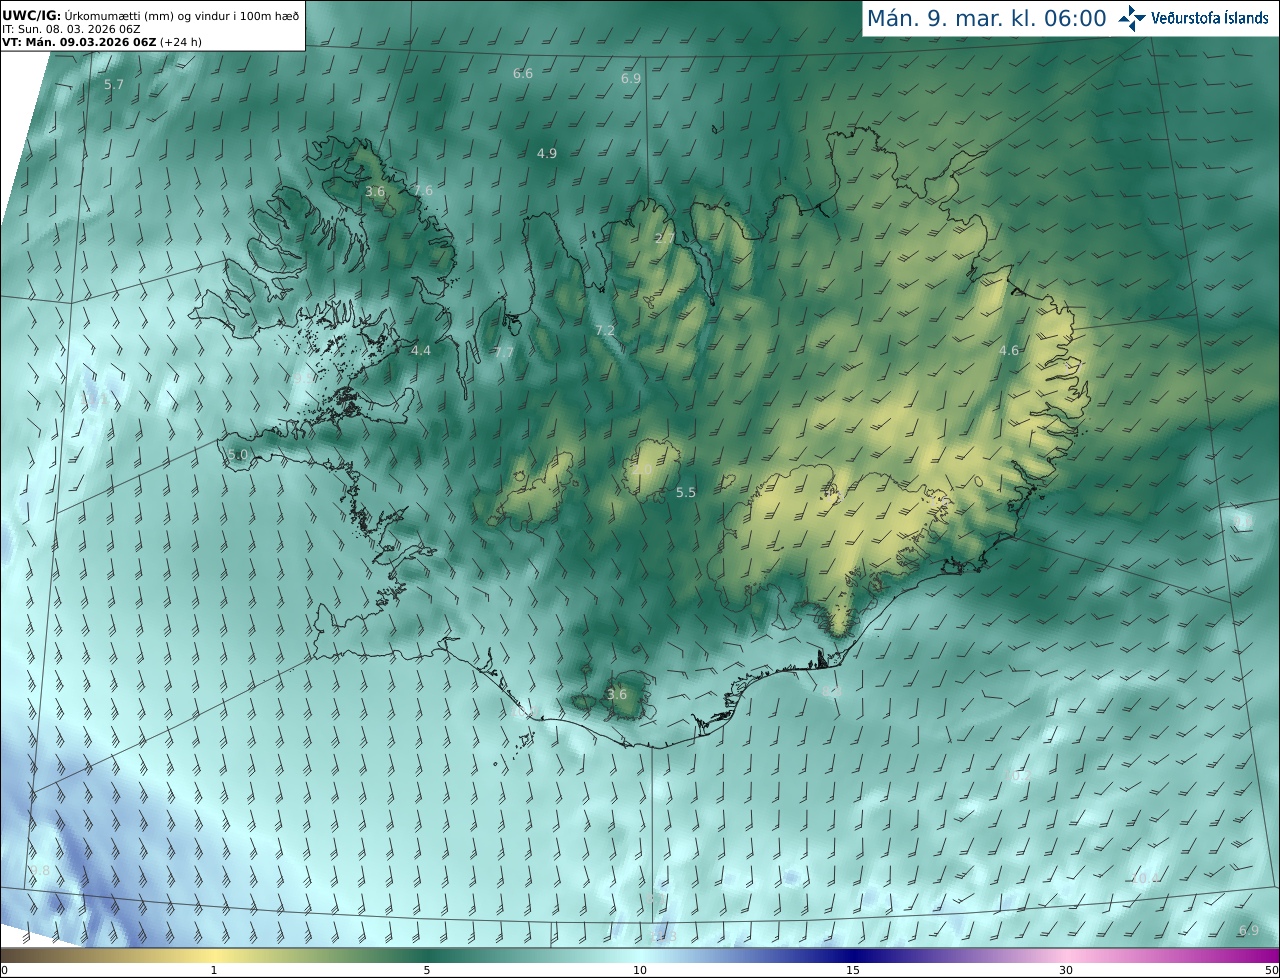Click the '6.9' value beside 6.6
The width and height of the screenshot is (1280, 978).
(x=631, y=78)
